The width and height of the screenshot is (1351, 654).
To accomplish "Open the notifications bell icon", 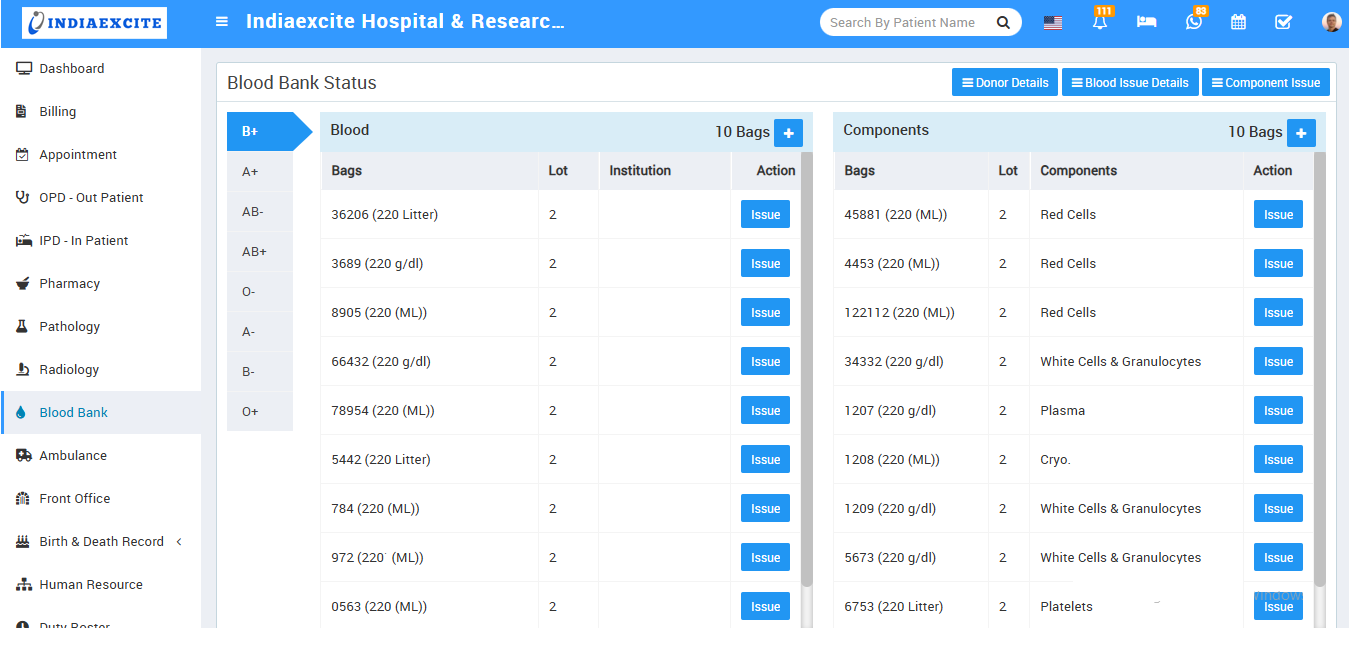I will point(1100,22).
